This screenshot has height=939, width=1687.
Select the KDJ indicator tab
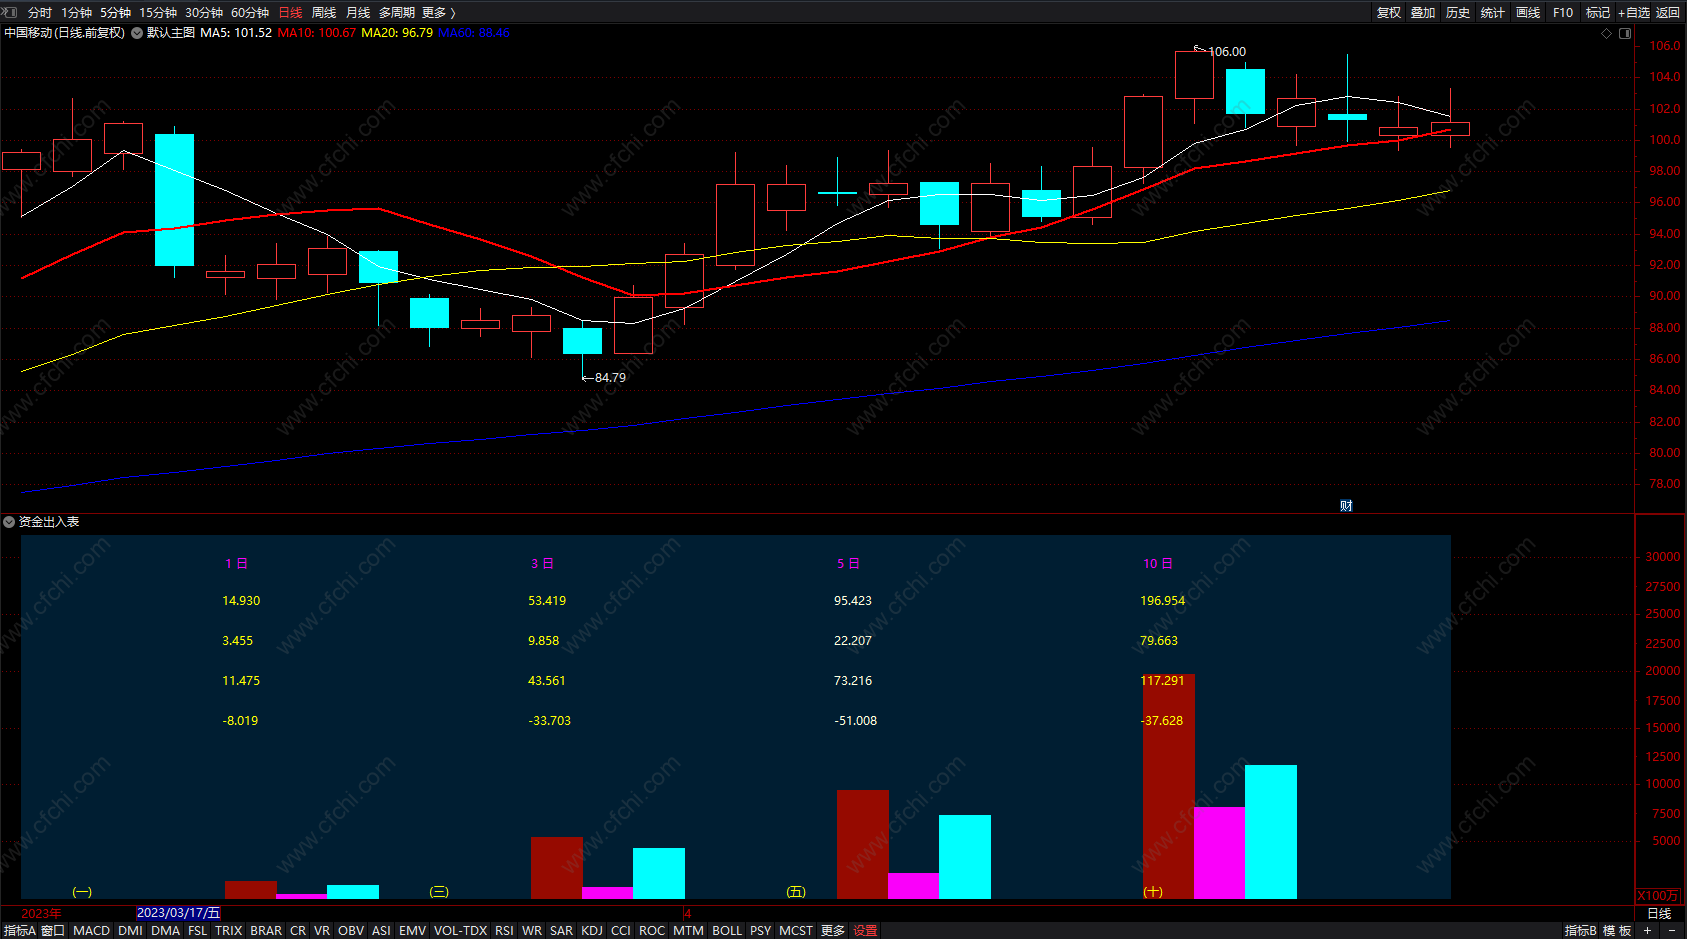(592, 931)
